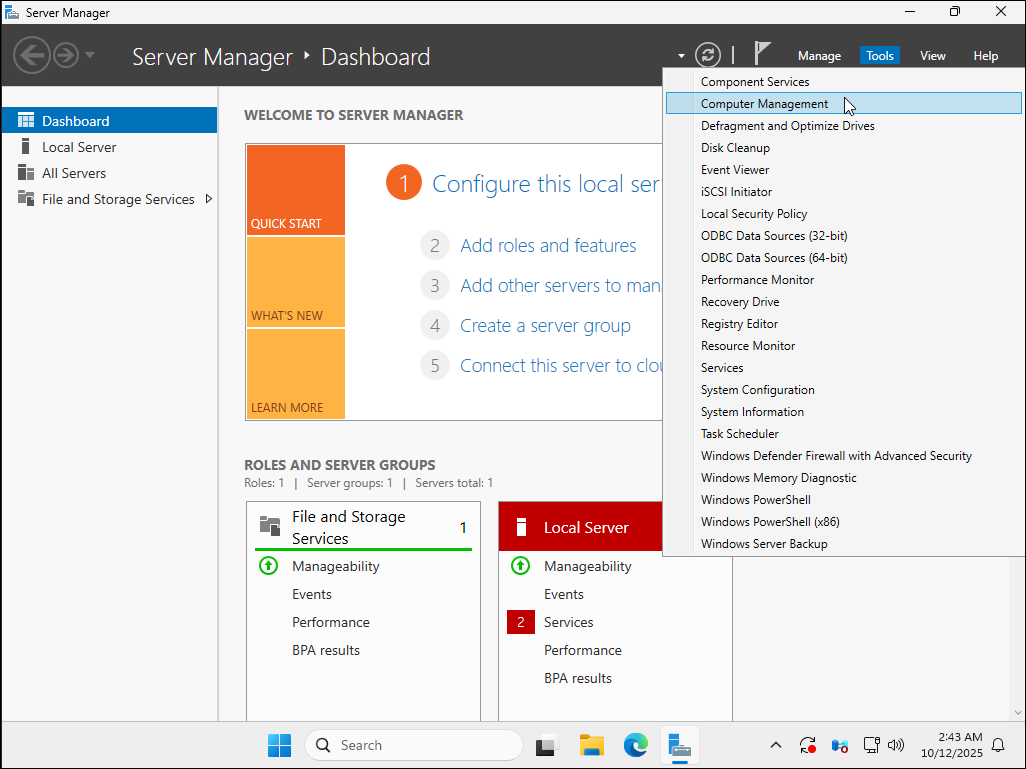Click the dropdown arrow beside refresh
The height and width of the screenshot is (769, 1026).
679,55
